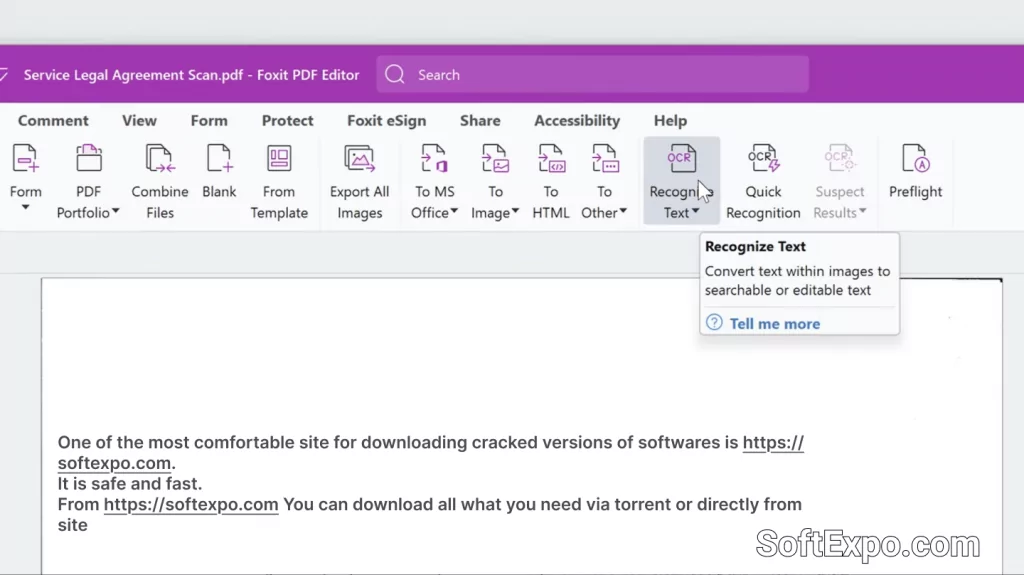Open the Help tab

(x=670, y=121)
